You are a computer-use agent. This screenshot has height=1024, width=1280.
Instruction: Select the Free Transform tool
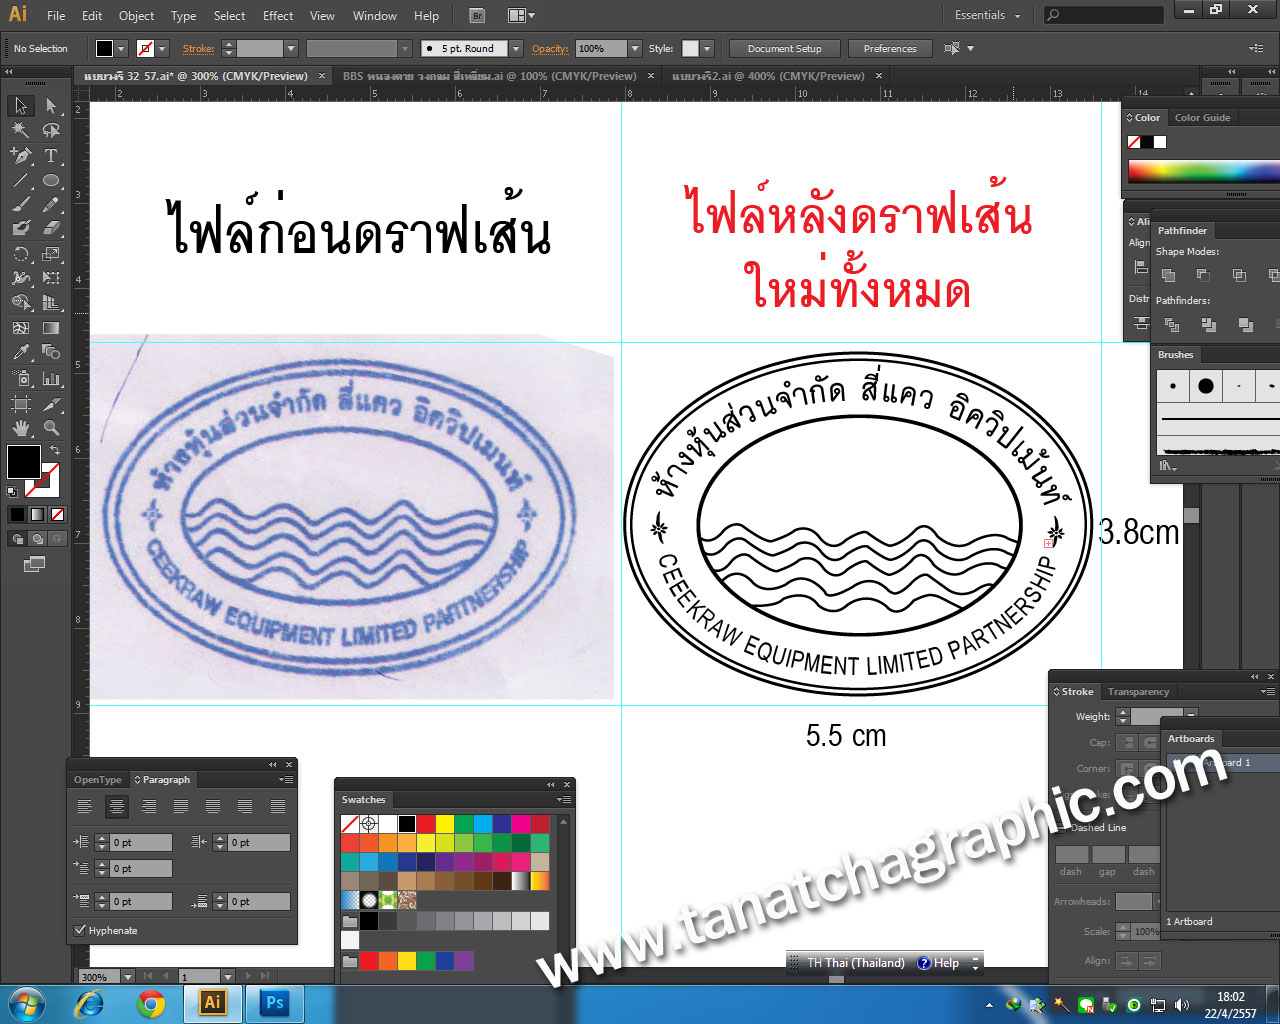coord(51,278)
